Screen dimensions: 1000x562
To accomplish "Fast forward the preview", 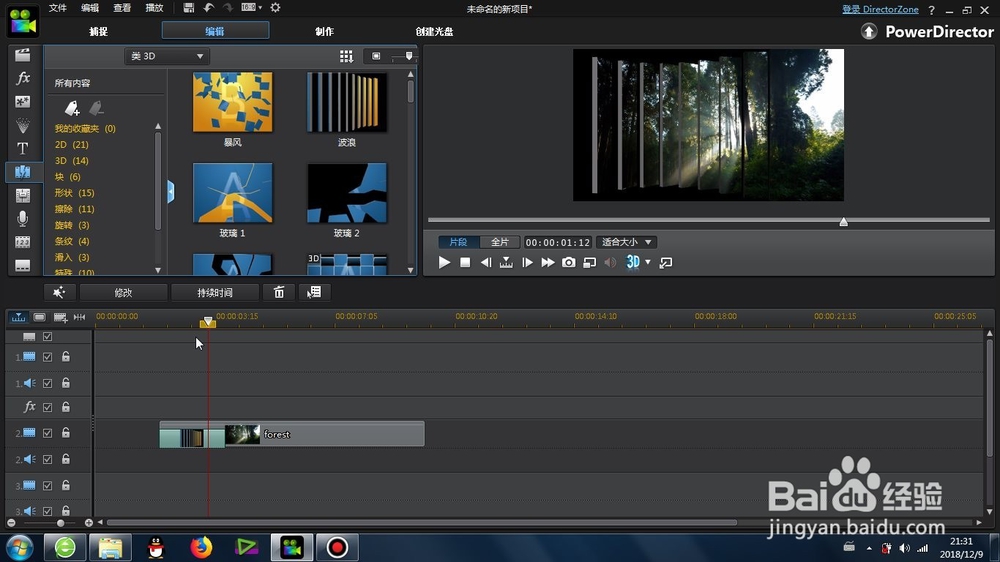I will point(548,262).
